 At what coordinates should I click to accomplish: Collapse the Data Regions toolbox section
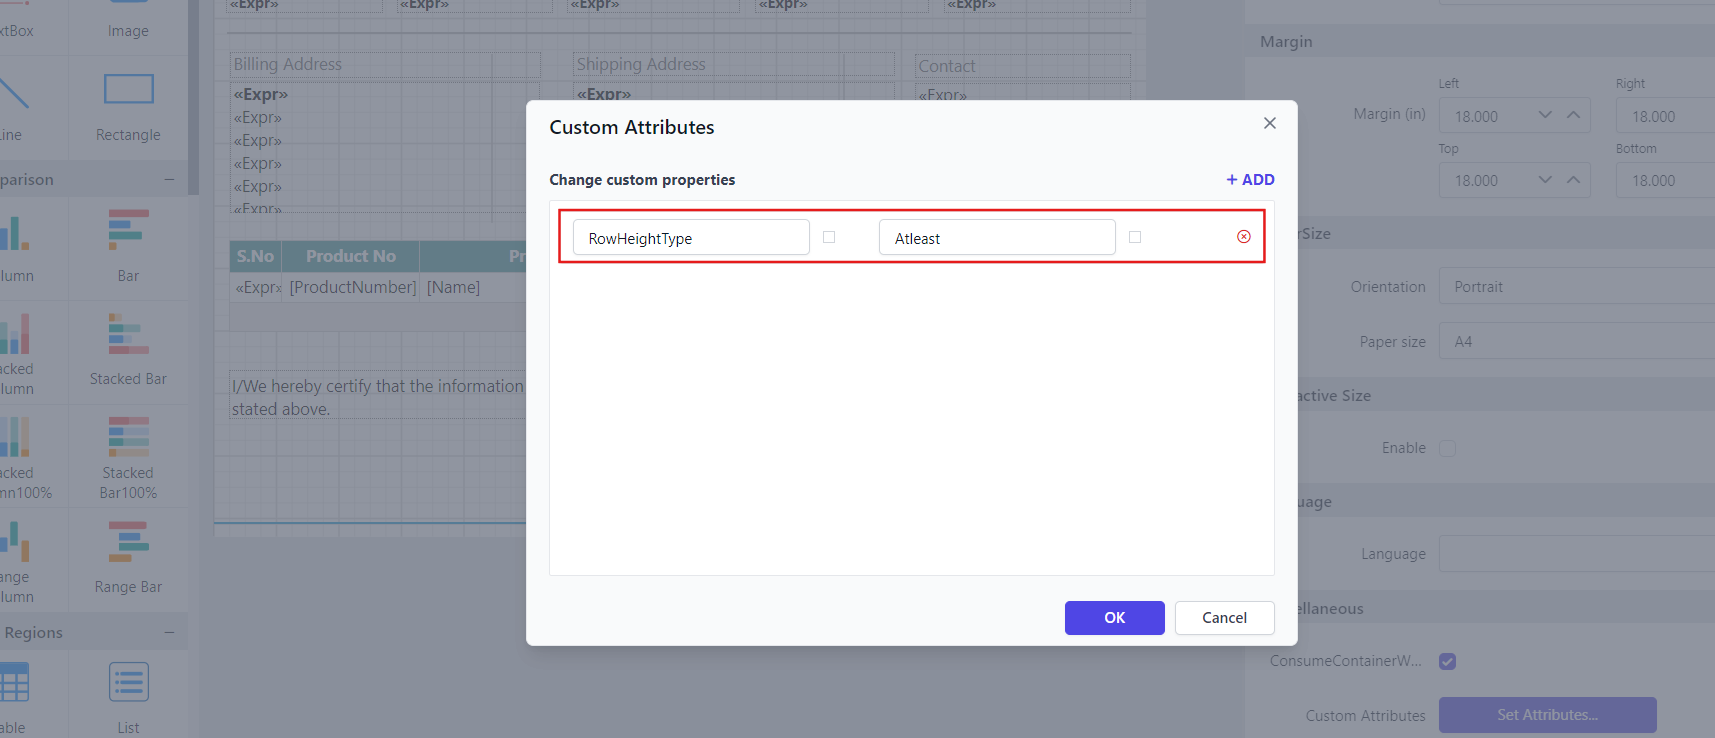point(169,633)
